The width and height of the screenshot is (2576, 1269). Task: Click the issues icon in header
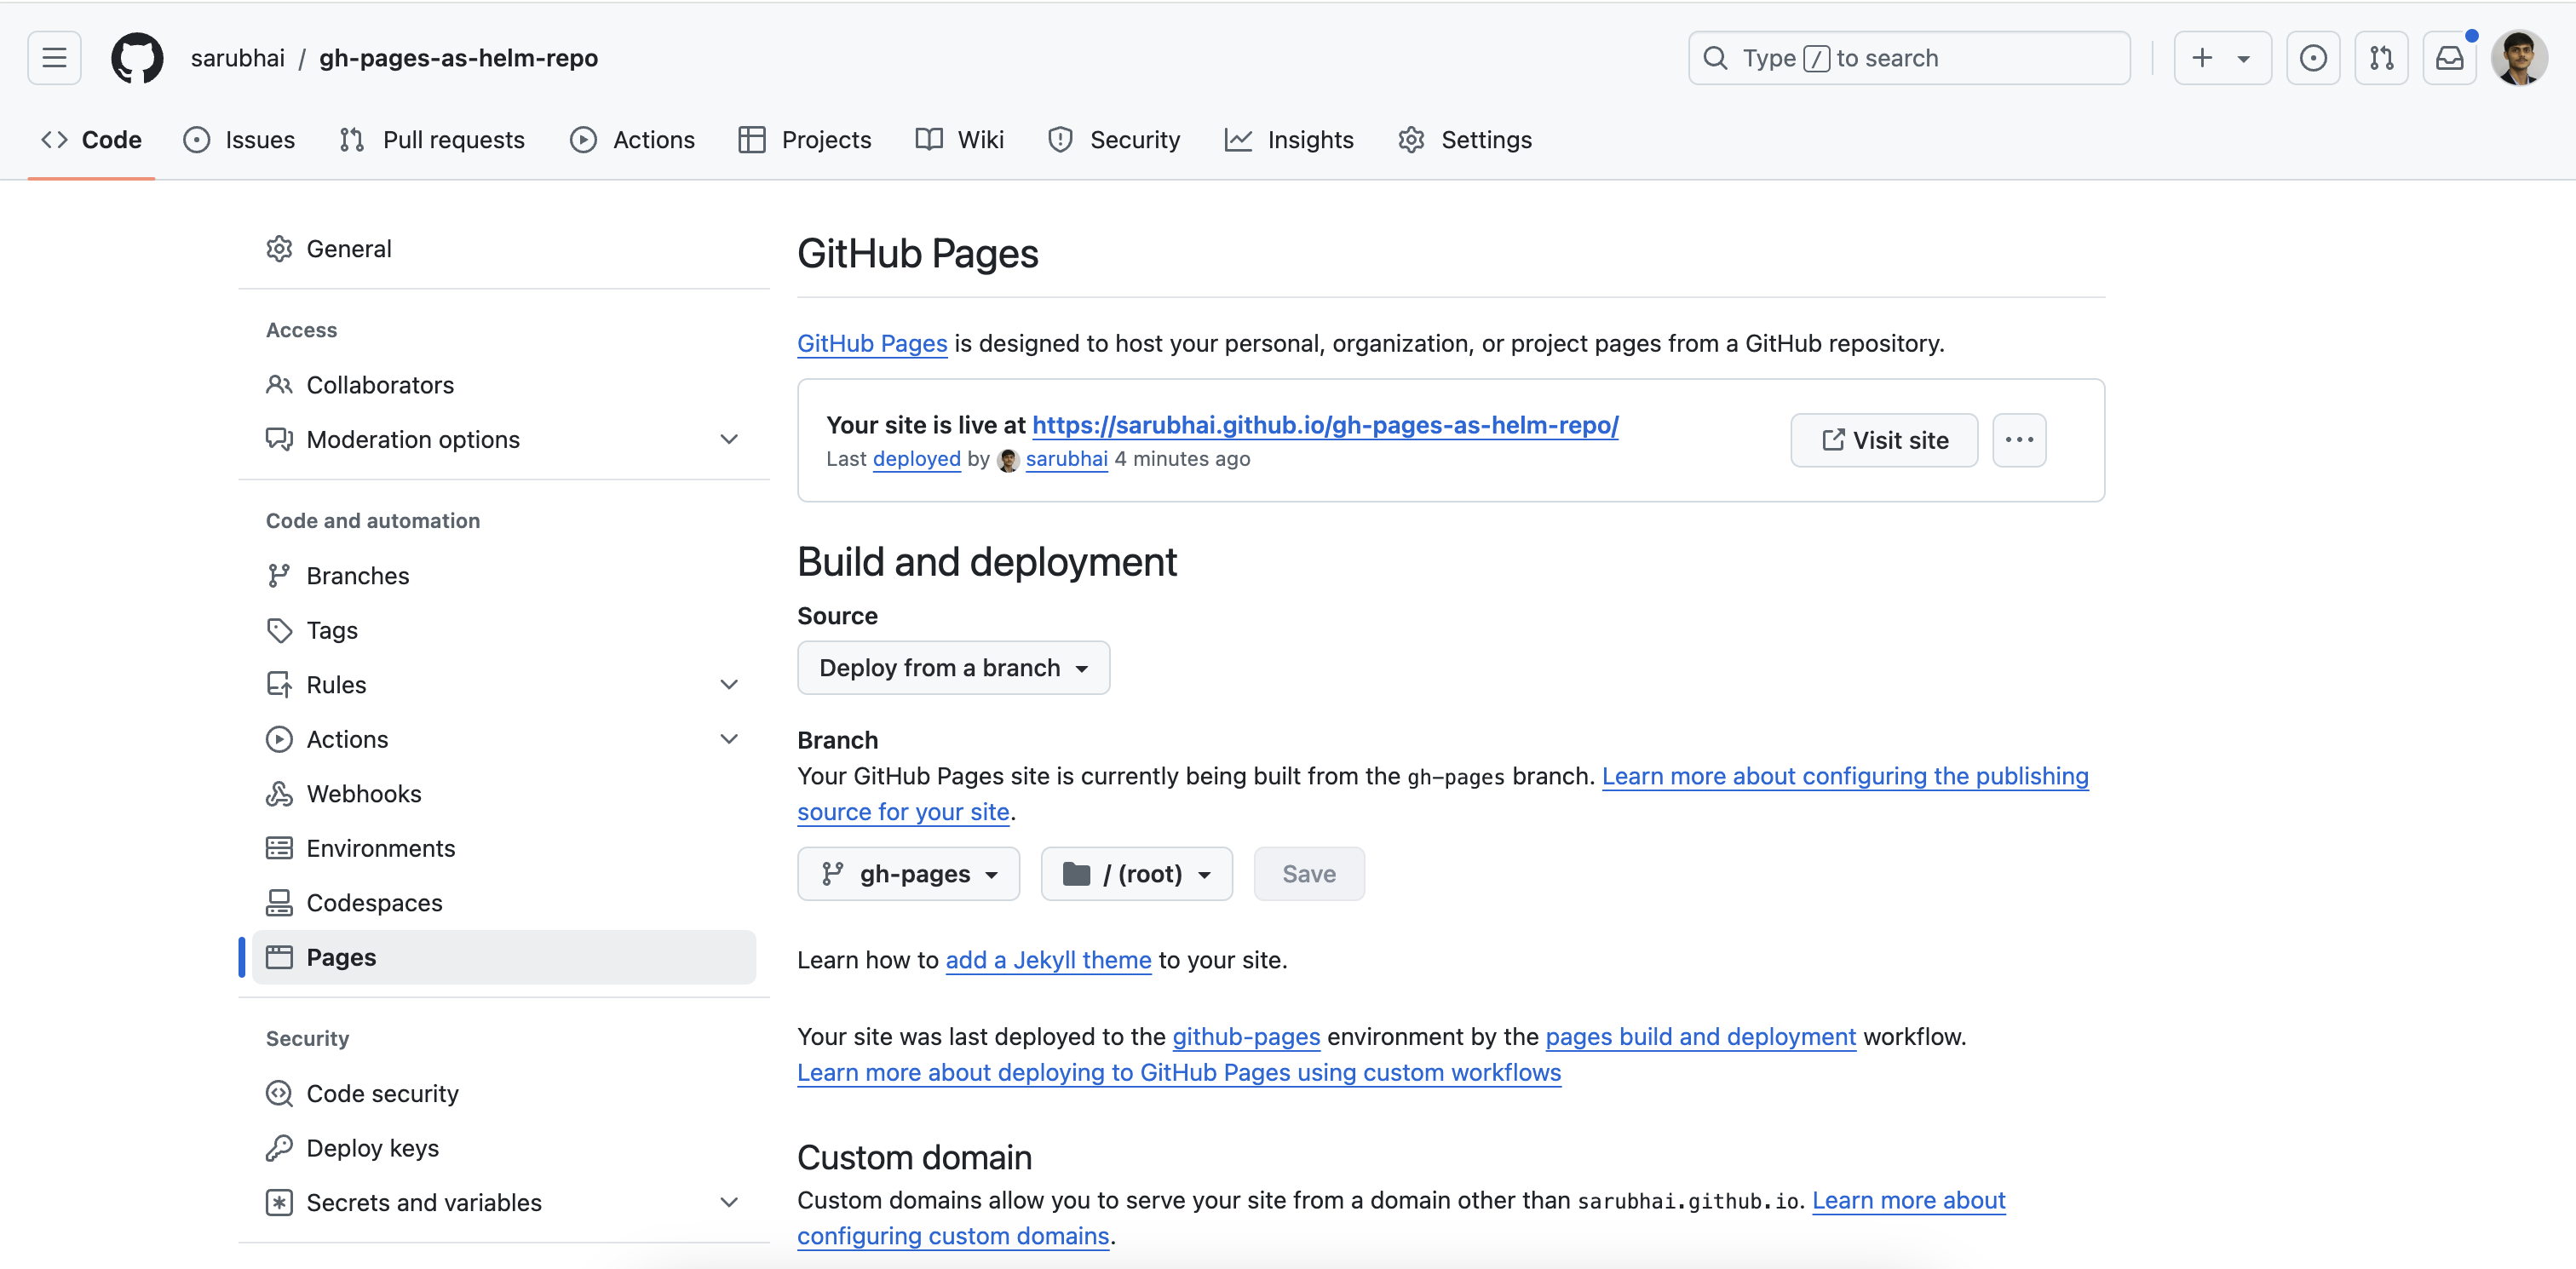pyautogui.click(x=2312, y=58)
